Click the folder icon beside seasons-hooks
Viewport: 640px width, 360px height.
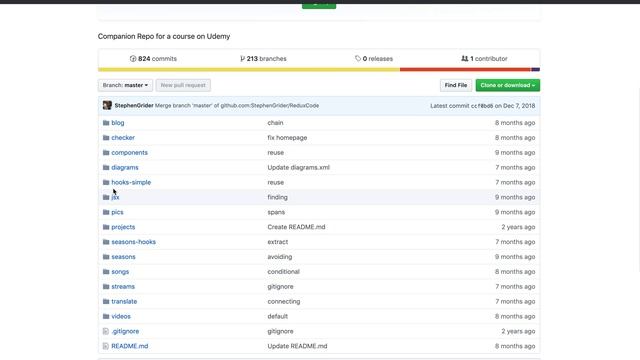click(106, 242)
